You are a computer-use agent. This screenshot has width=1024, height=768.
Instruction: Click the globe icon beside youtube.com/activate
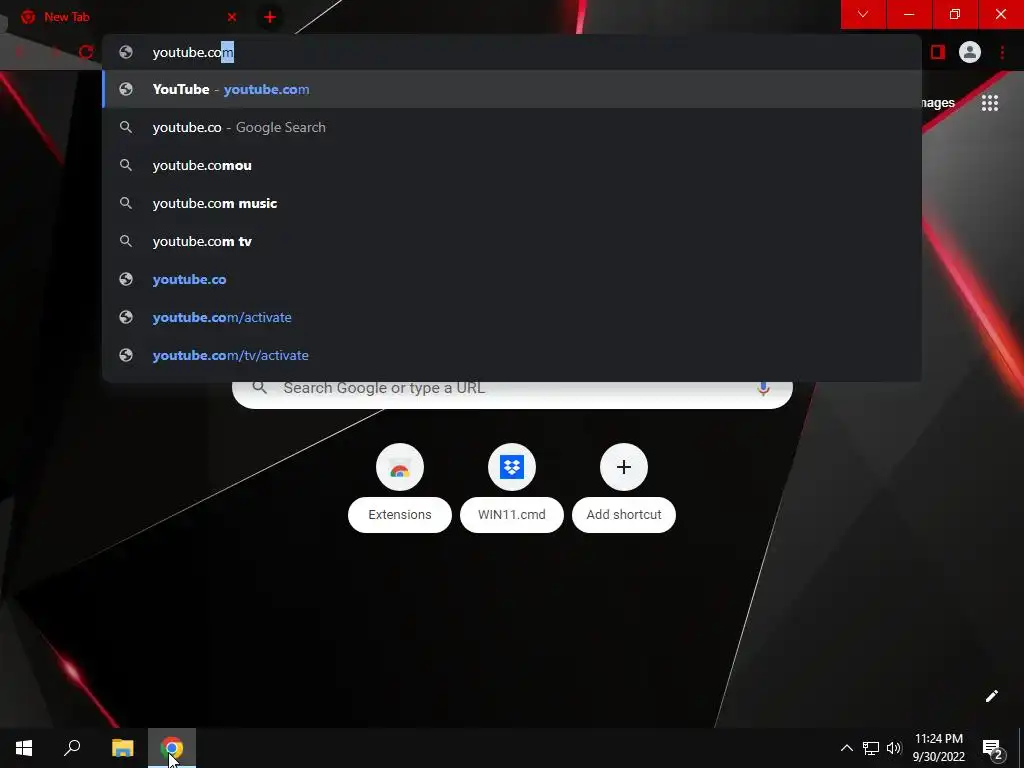[126, 317]
